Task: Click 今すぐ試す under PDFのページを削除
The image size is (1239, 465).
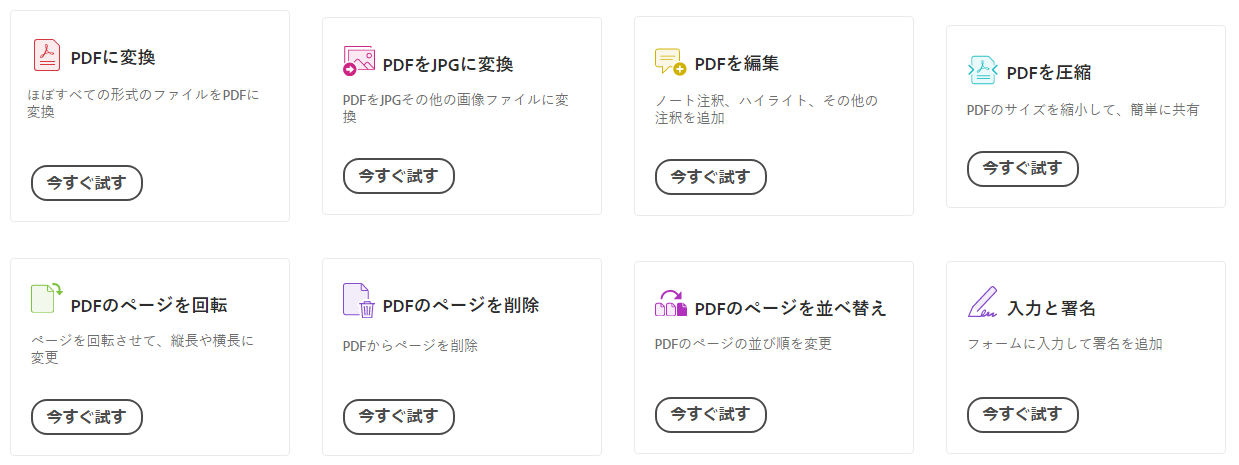Action: pos(399,417)
